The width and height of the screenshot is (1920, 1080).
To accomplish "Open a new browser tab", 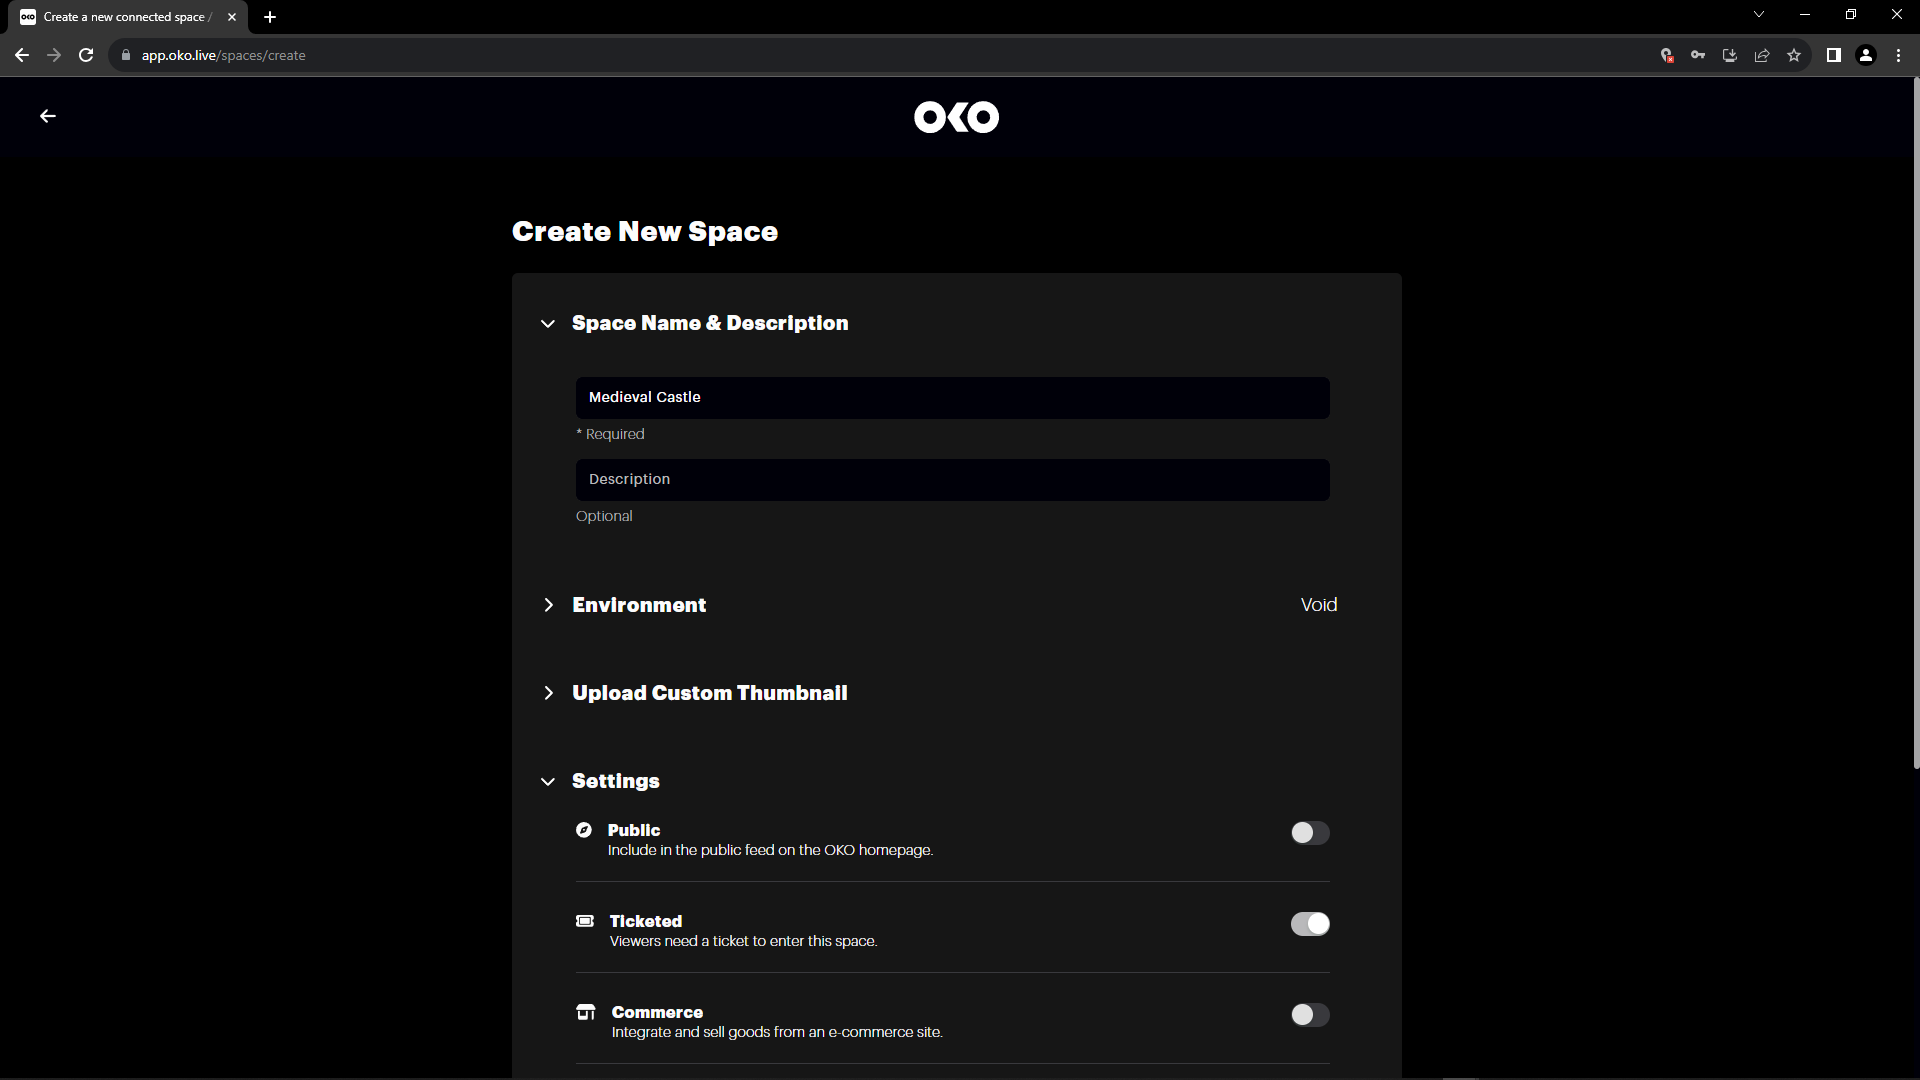I will click(x=270, y=17).
